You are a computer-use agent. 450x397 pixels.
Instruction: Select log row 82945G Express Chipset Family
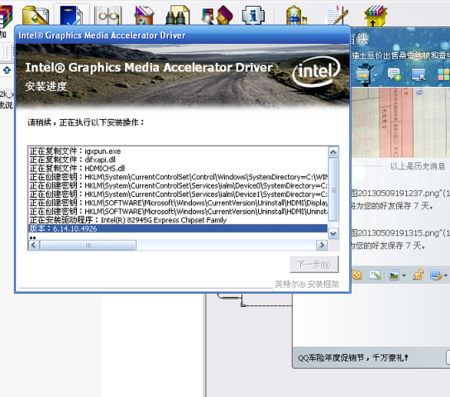[178, 220]
